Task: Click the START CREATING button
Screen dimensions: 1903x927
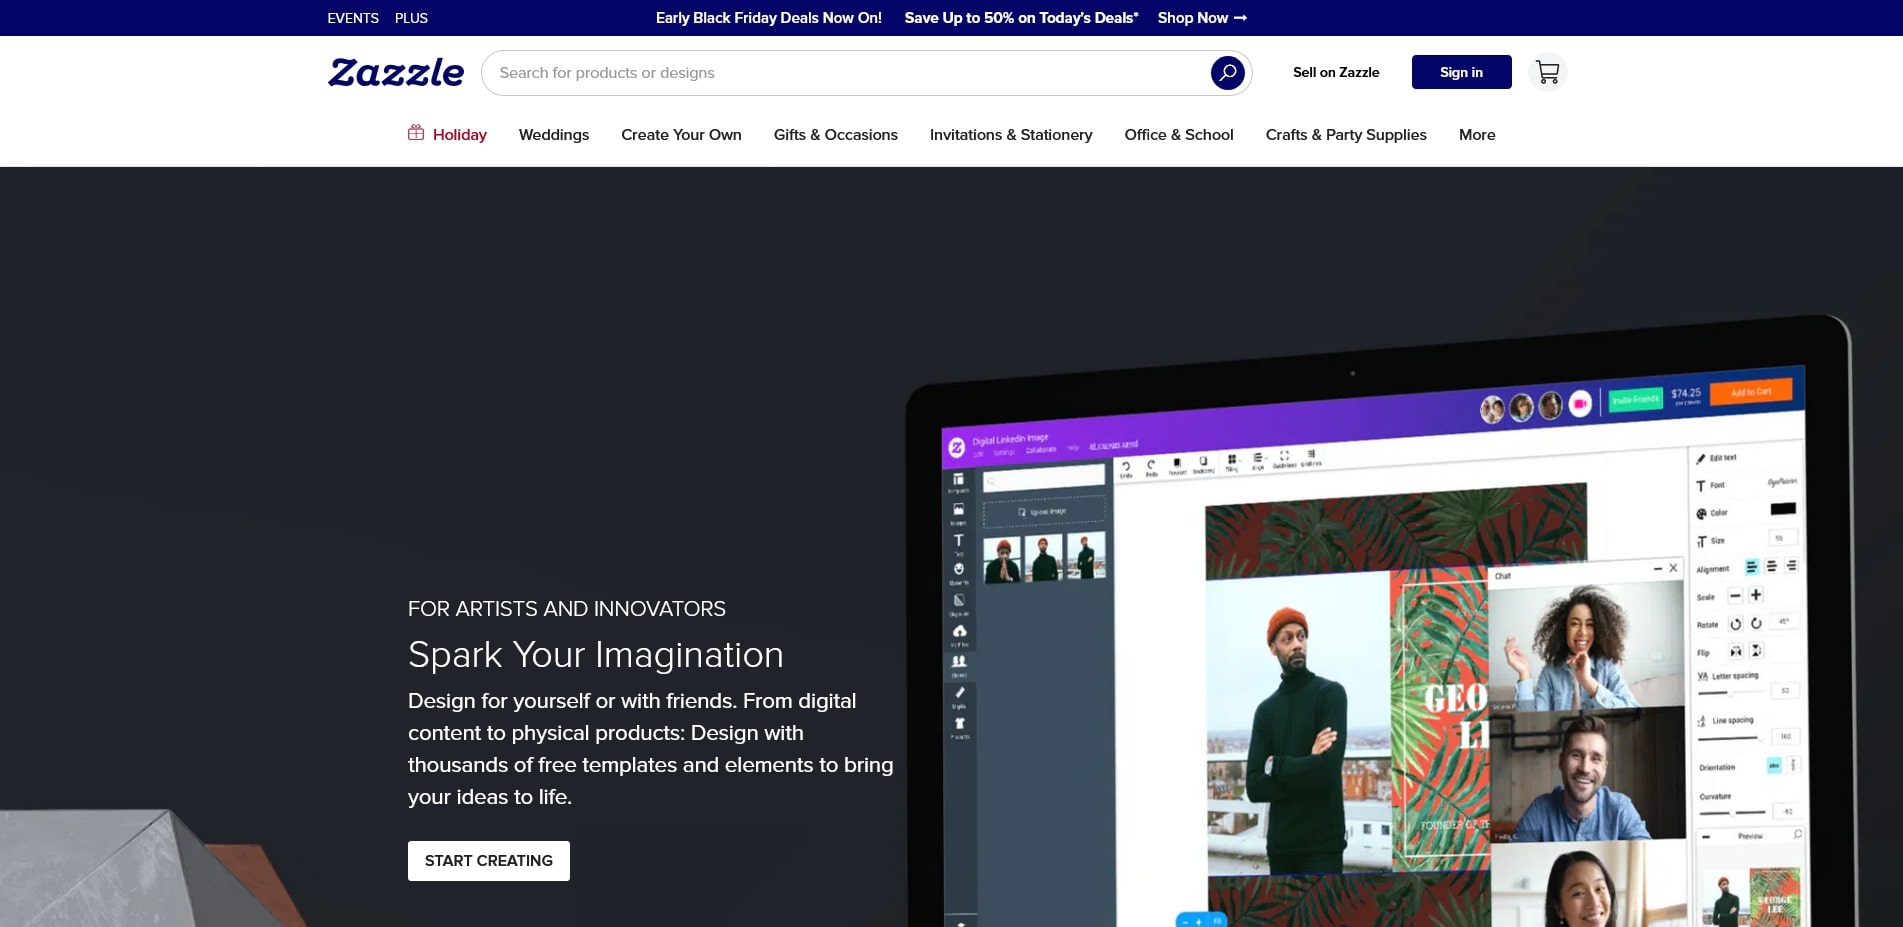Action: point(488,861)
